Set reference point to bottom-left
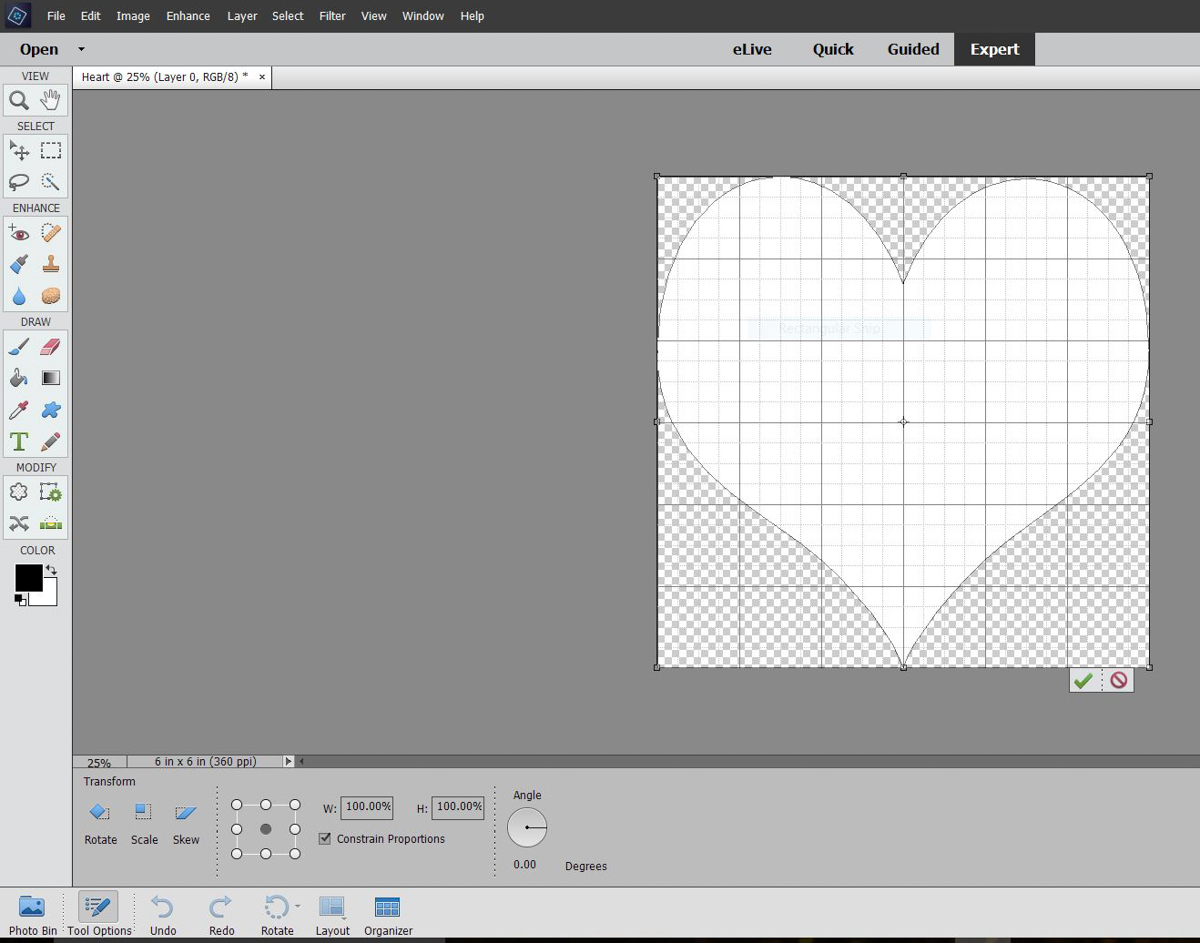 point(237,854)
